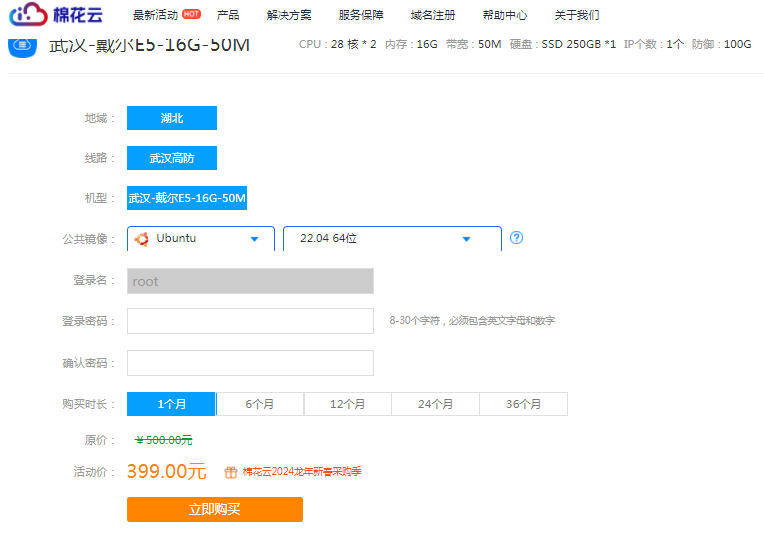
Task: Open the 最新活动 menu
Action: point(155,15)
